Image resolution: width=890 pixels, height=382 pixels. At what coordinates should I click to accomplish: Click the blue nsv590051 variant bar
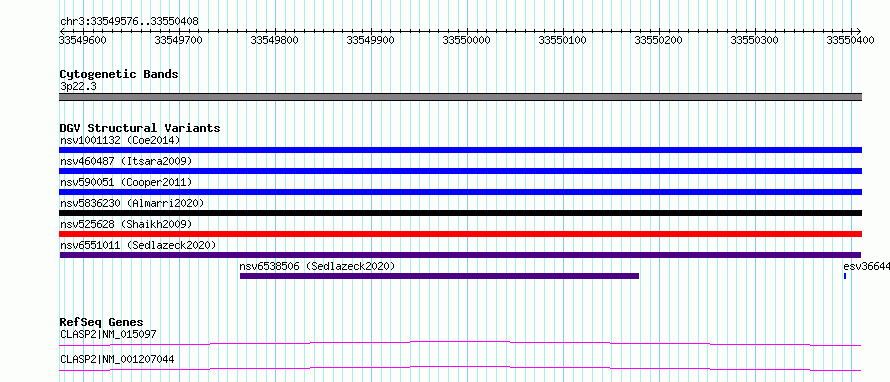460,192
